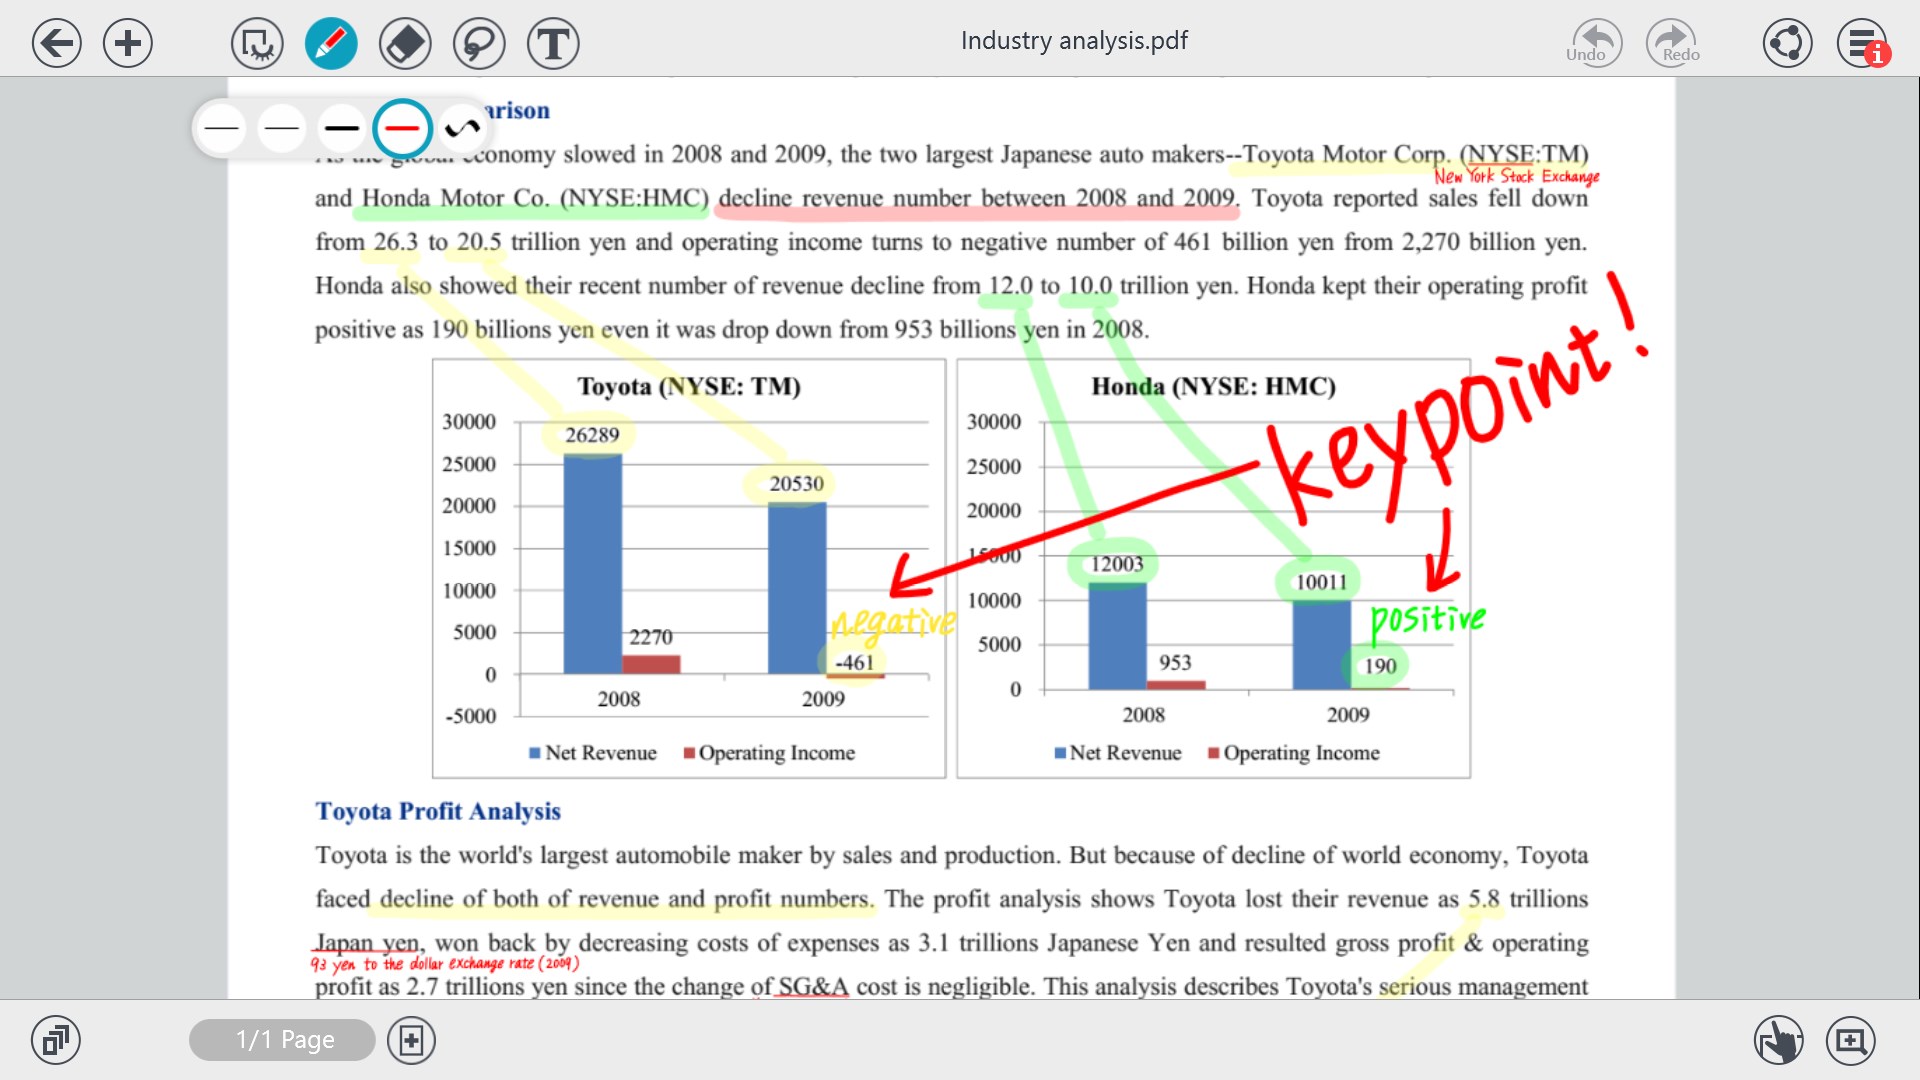Select the Pen tool

click(x=331, y=44)
